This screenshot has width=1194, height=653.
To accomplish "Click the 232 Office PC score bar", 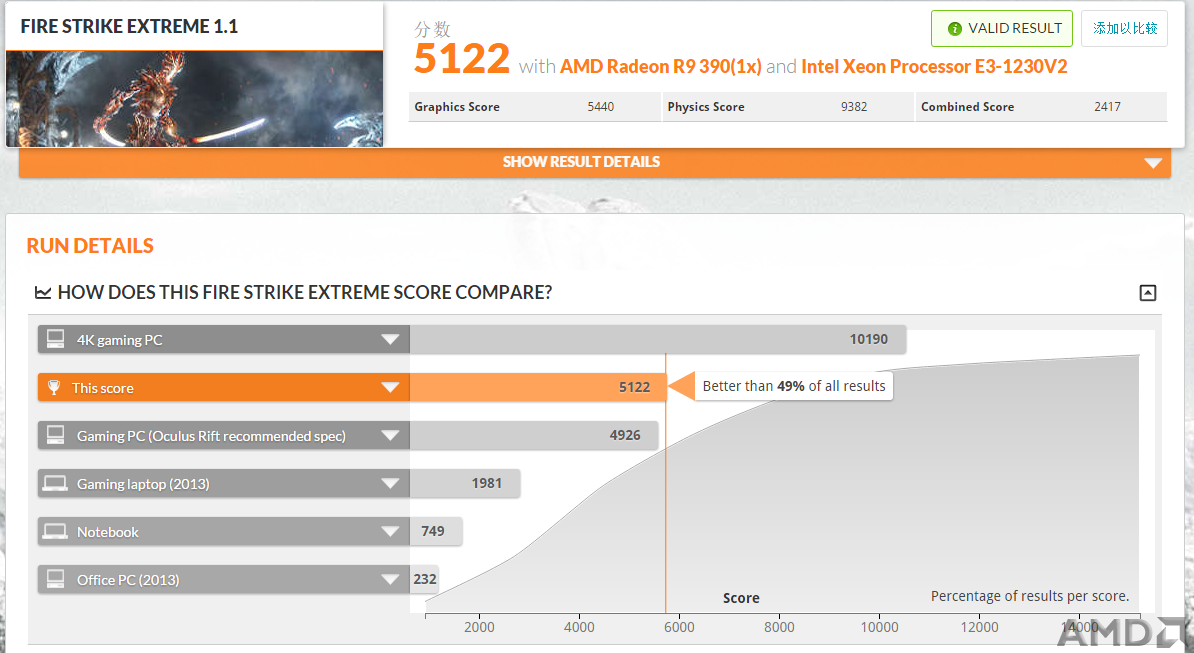I will pyautogui.click(x=424, y=579).
